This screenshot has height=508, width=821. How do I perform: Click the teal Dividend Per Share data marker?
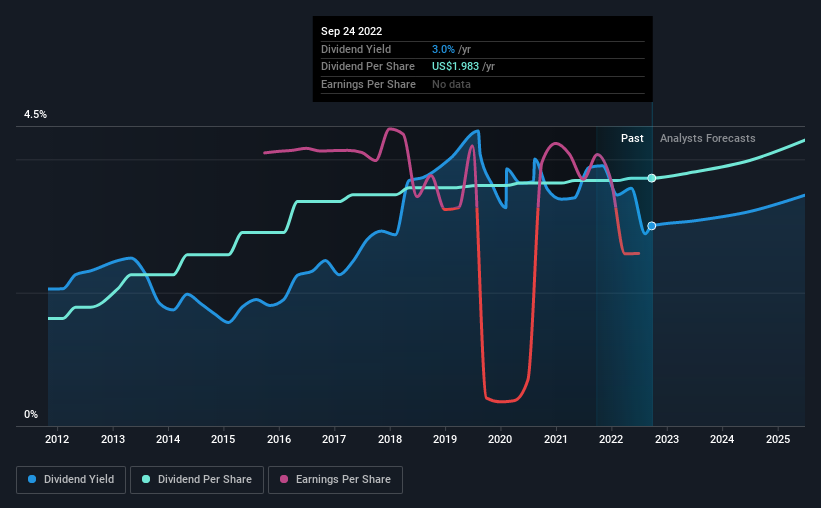[x=652, y=178]
